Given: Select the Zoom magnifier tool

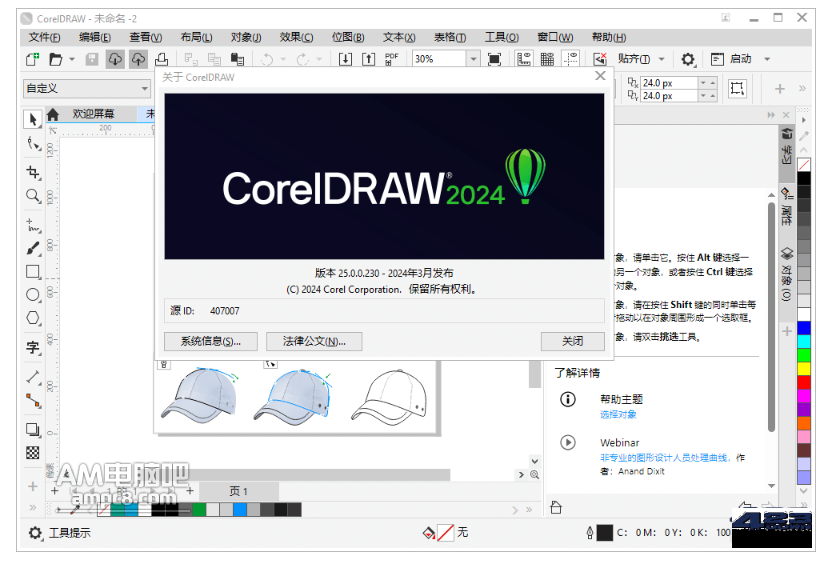Looking at the screenshot, I should [x=33, y=196].
